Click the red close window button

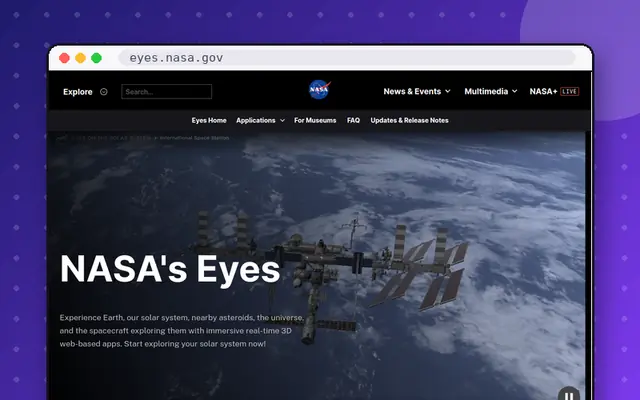[x=64, y=58]
